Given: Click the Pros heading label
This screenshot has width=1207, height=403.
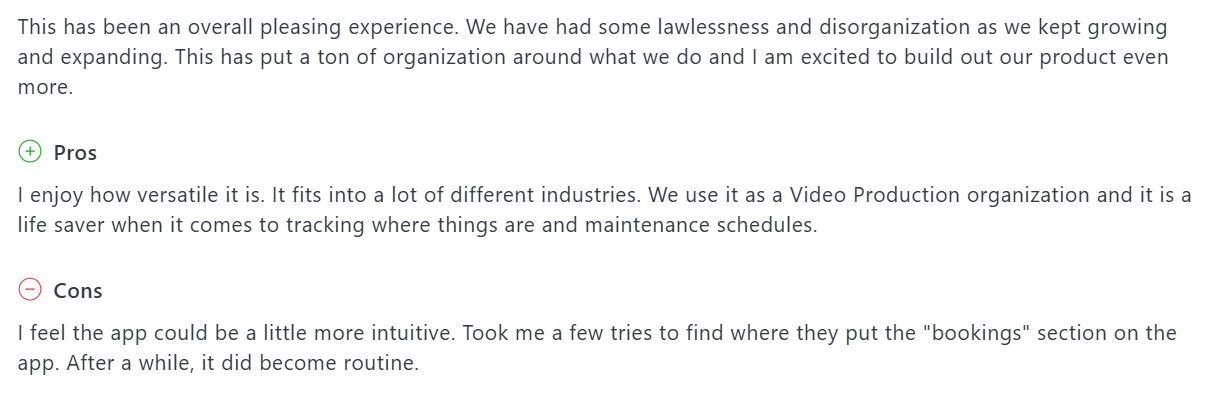Looking at the screenshot, I should tap(75, 153).
